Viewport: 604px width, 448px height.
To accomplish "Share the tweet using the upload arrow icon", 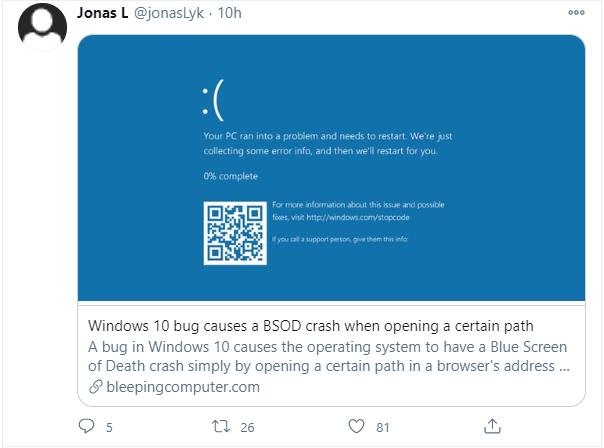I will (x=492, y=426).
